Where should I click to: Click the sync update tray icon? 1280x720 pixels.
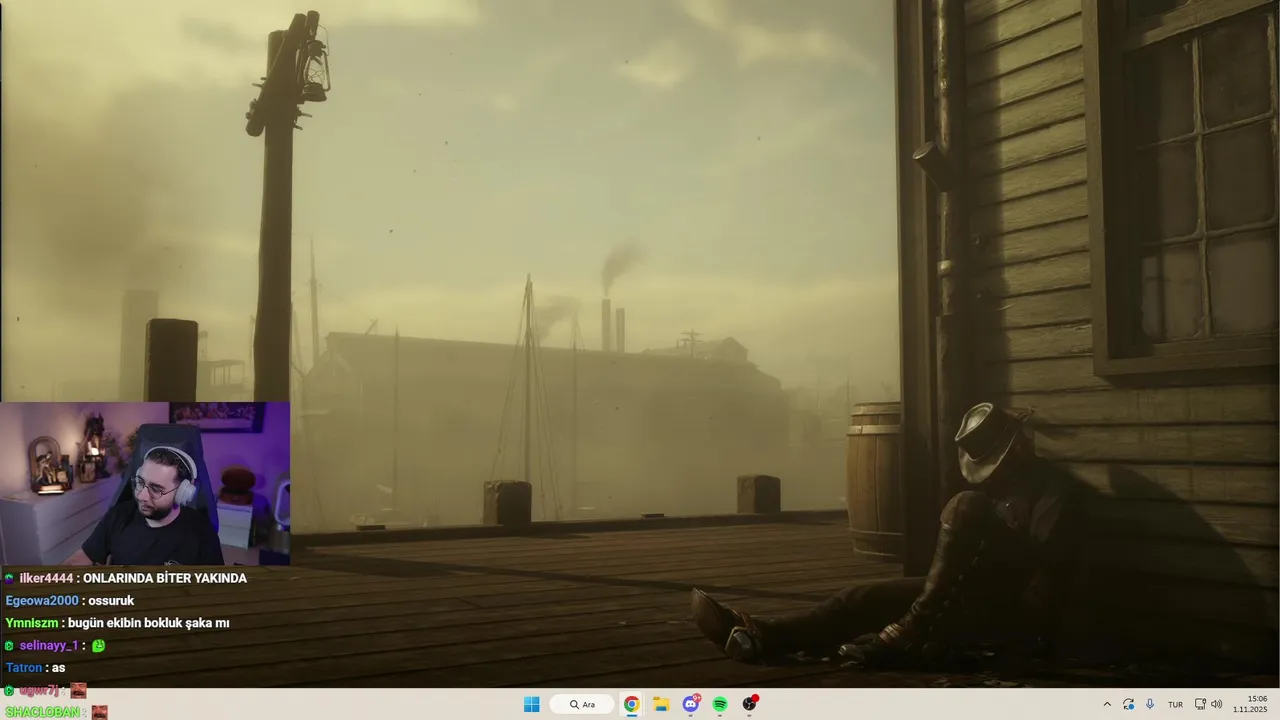click(x=1128, y=704)
